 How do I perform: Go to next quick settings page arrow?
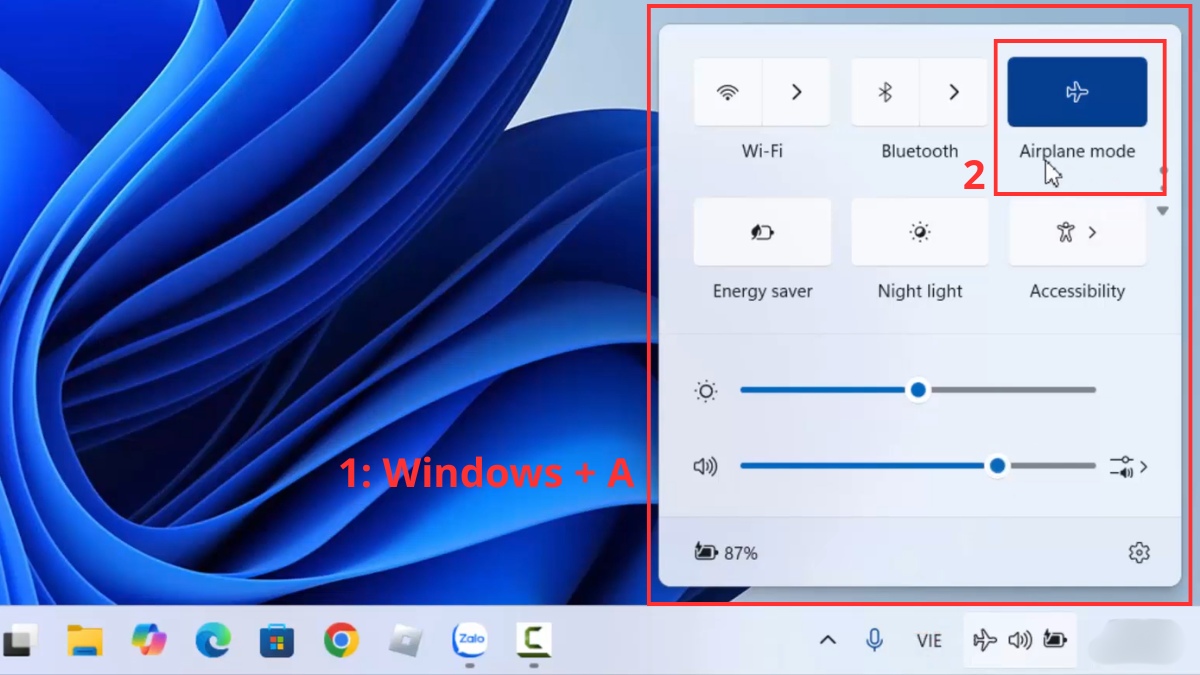1162,211
